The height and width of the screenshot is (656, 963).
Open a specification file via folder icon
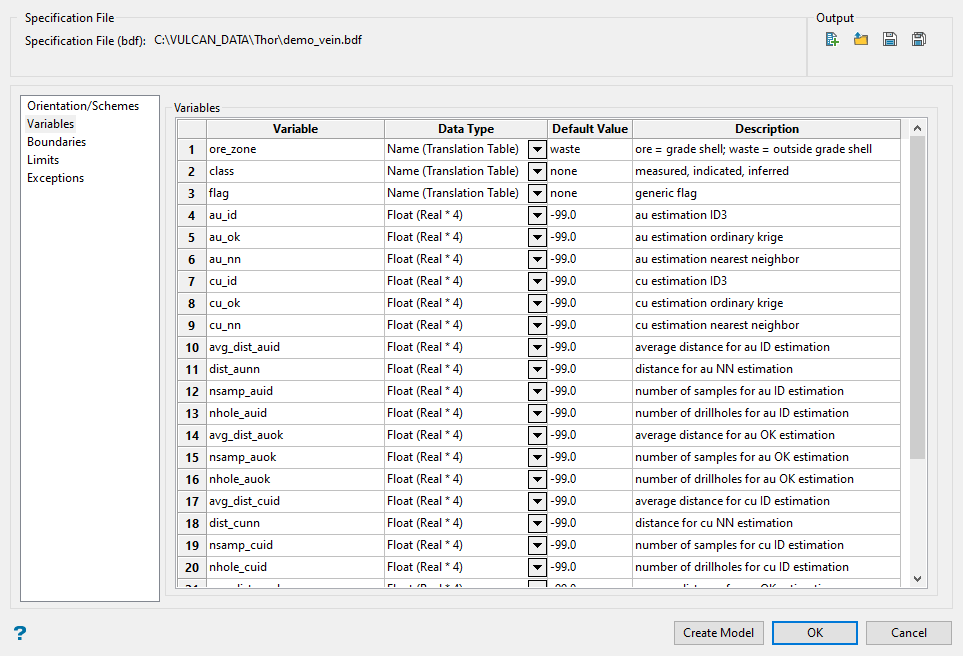click(x=860, y=39)
